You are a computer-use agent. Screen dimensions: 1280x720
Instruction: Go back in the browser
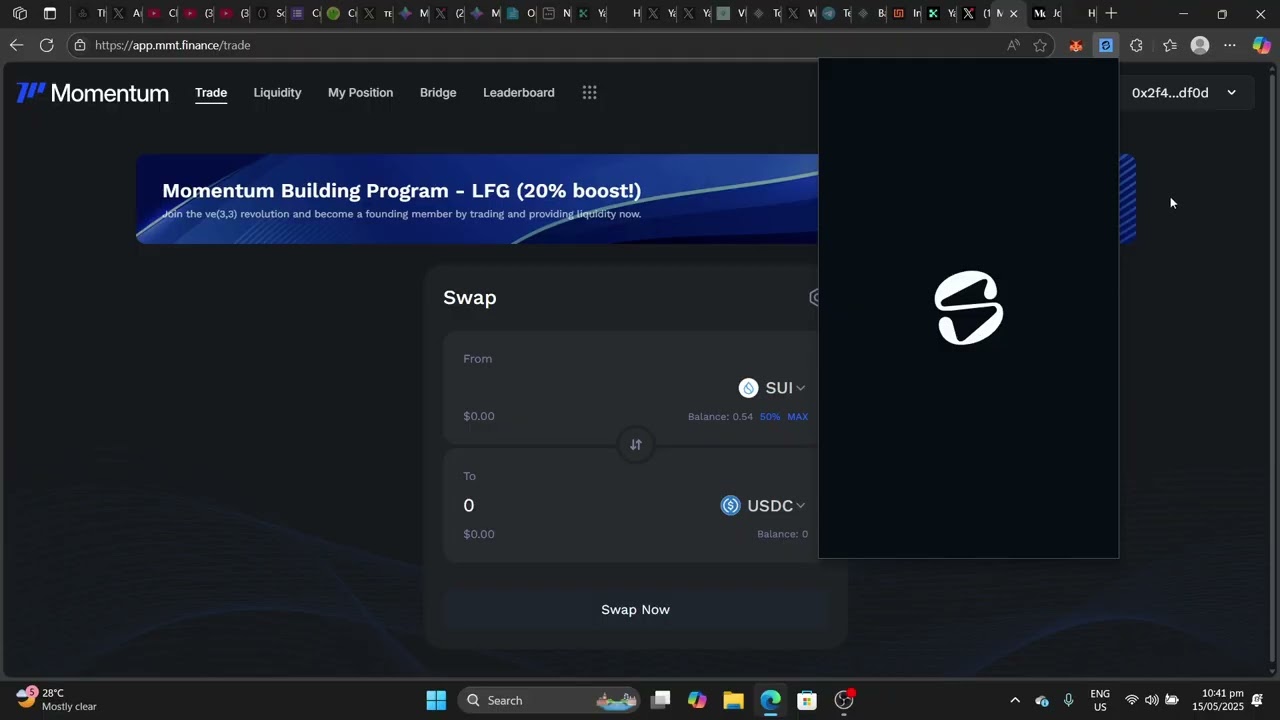point(16,45)
